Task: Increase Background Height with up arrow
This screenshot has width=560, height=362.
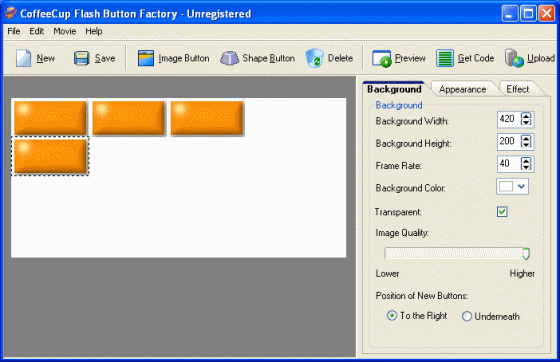Action: (x=526, y=138)
